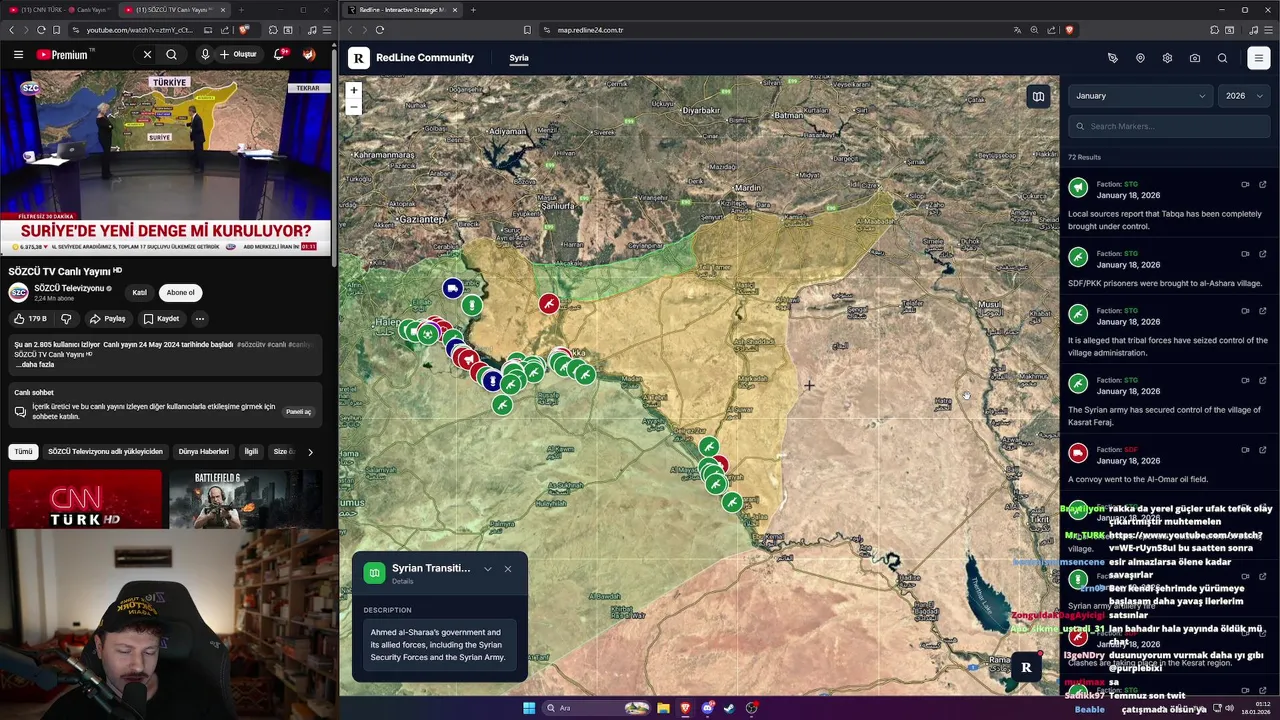Click the Oluştur create button
Viewport: 1280px width, 720px height.
coord(239,54)
